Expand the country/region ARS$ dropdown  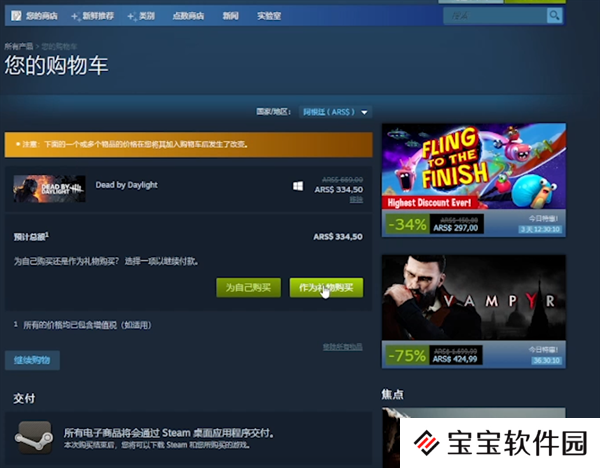[335, 112]
